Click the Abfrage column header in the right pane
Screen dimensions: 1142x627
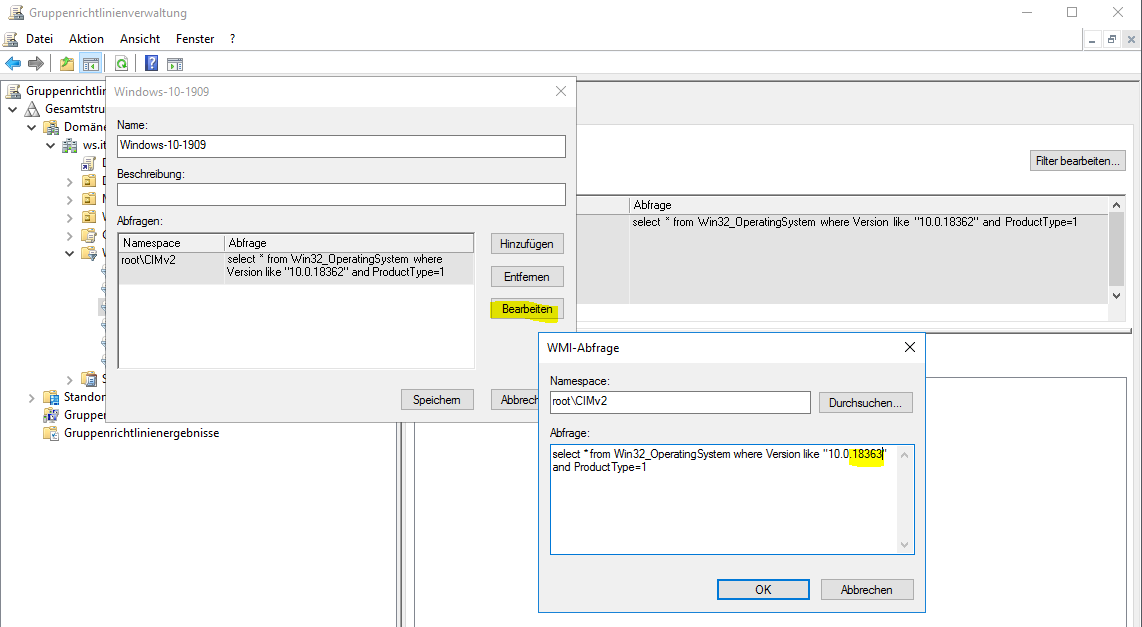[868, 205]
